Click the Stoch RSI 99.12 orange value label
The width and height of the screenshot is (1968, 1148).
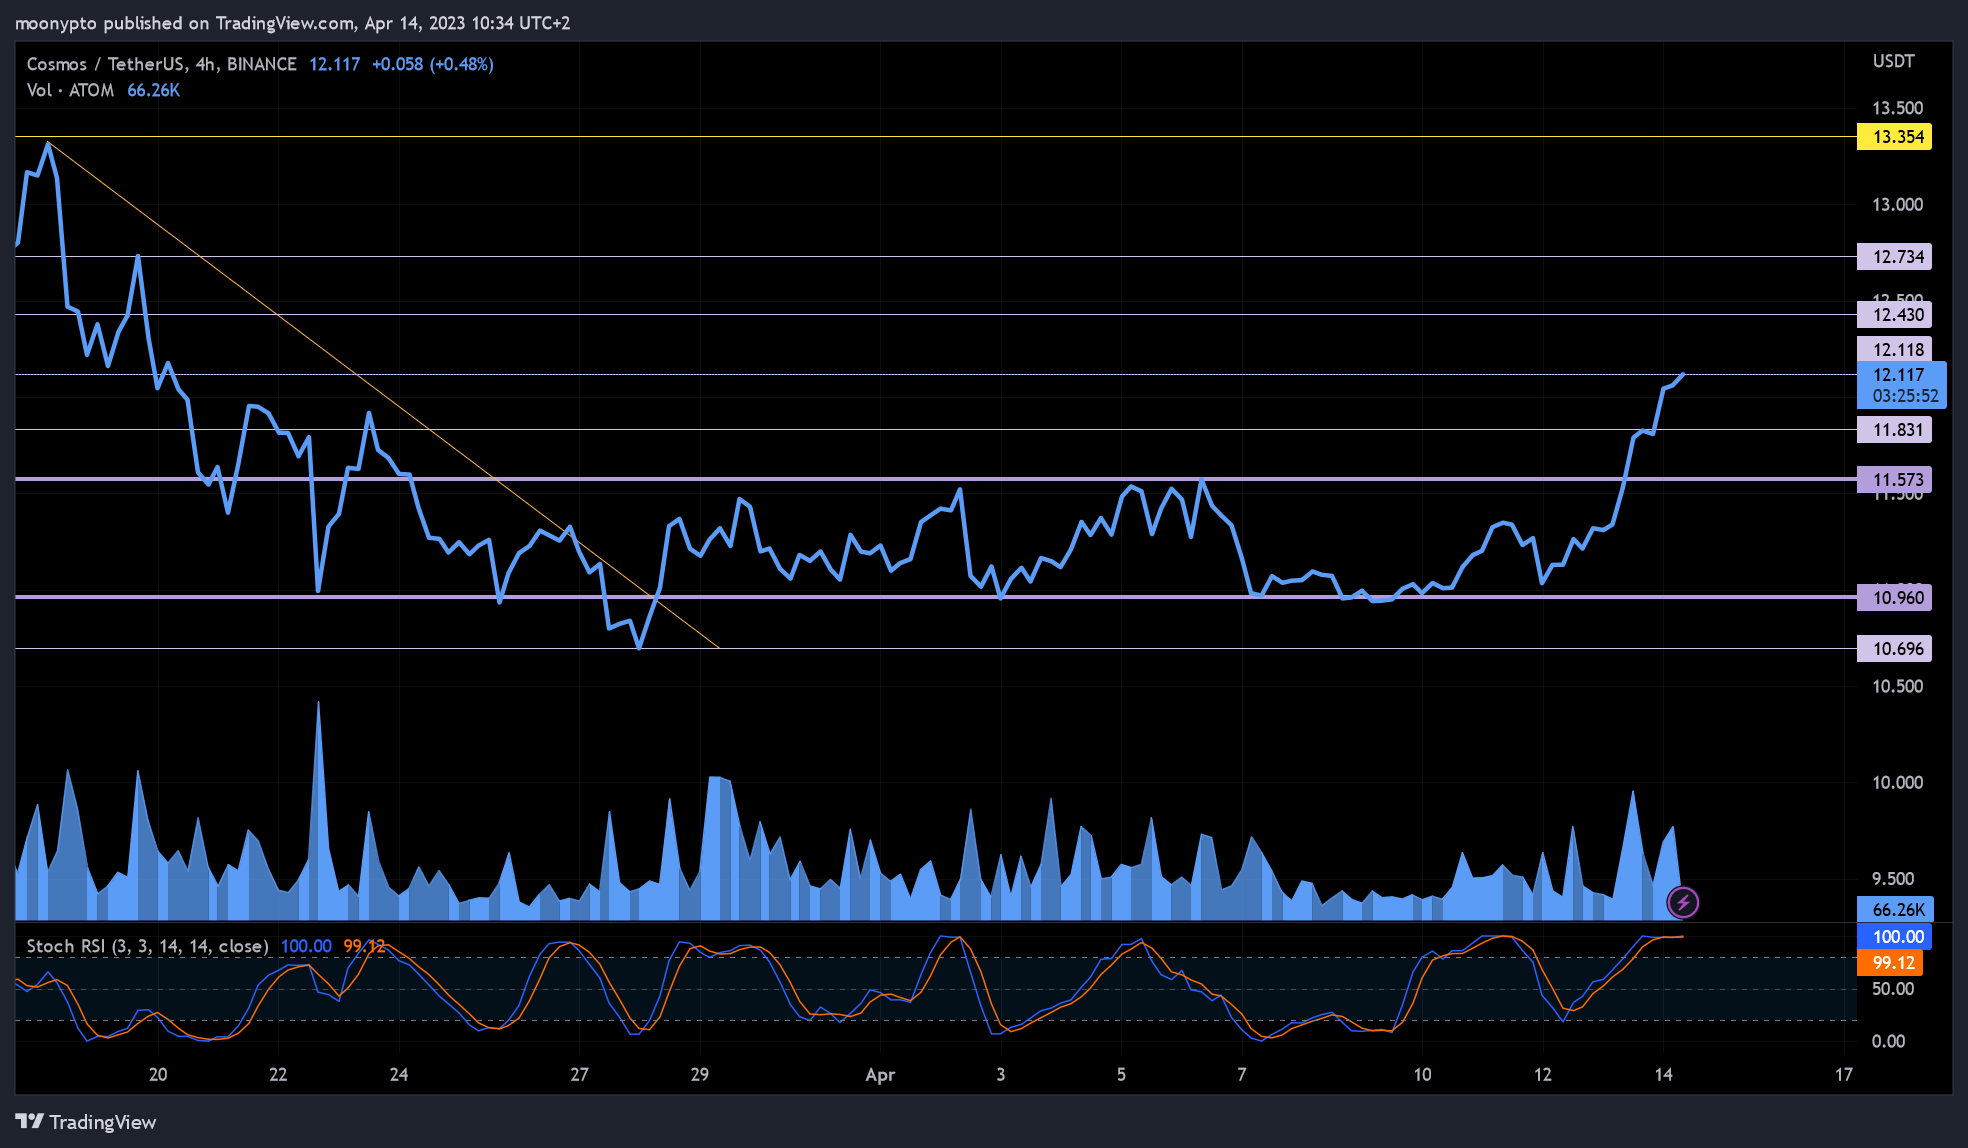point(1889,963)
